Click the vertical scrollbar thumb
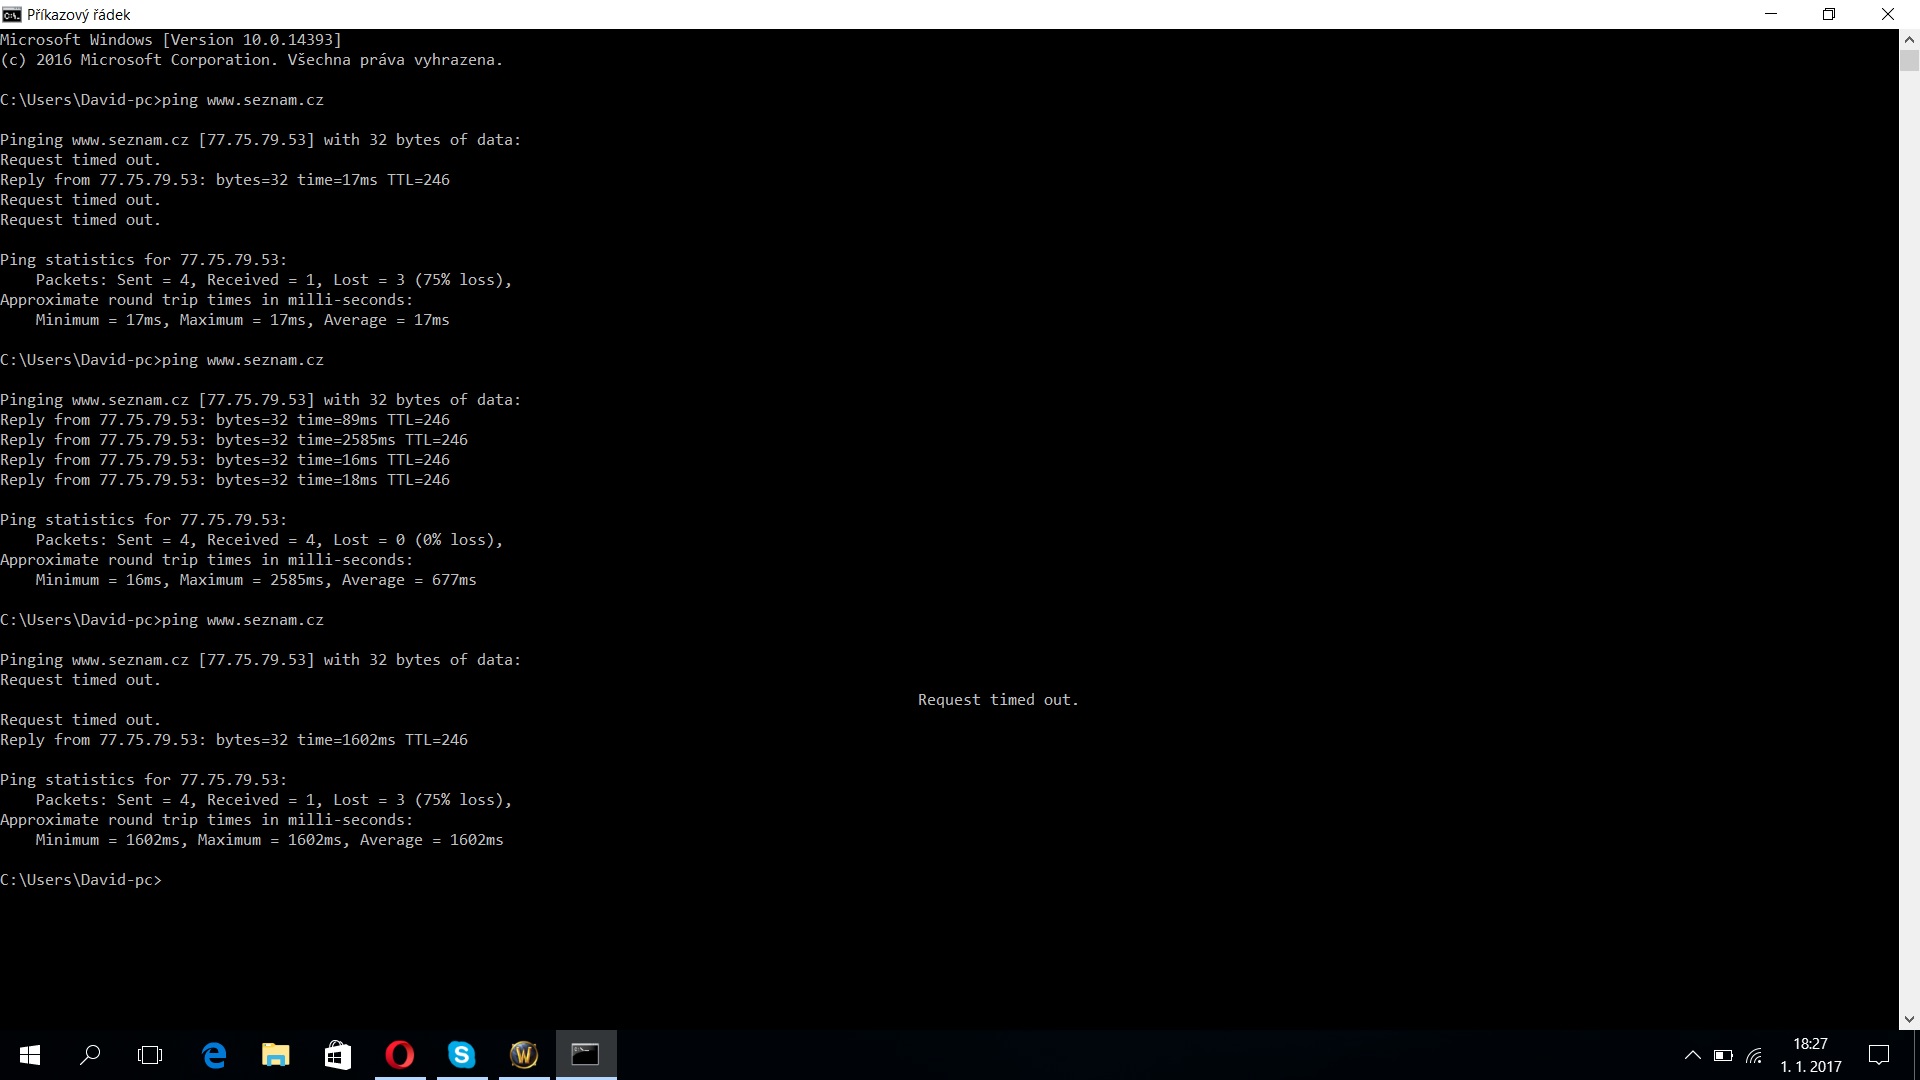 pyautogui.click(x=1909, y=60)
